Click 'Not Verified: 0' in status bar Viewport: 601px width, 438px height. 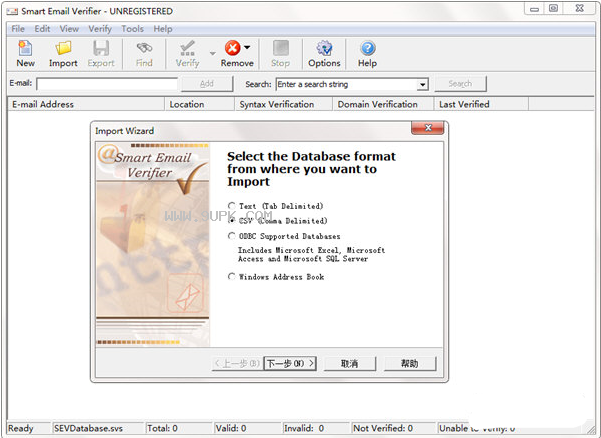[383, 428]
